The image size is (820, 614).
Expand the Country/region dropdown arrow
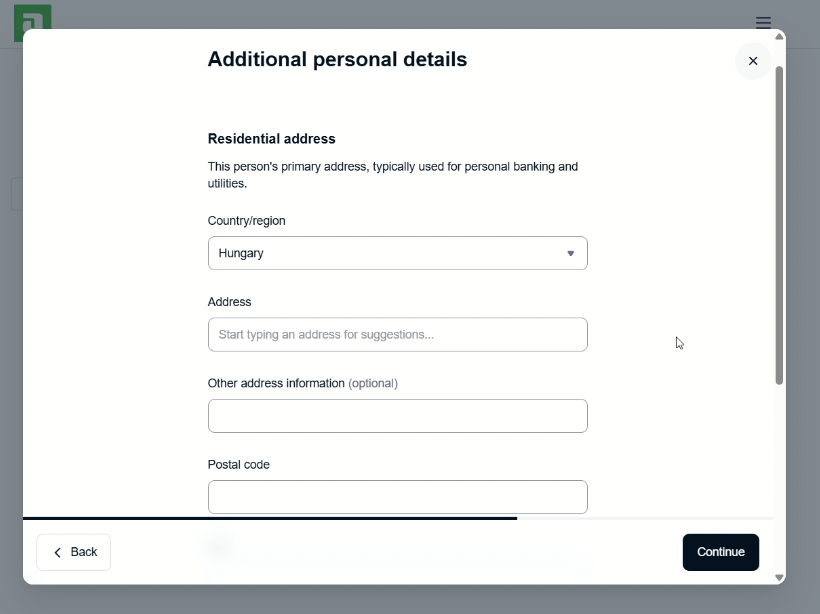point(571,254)
